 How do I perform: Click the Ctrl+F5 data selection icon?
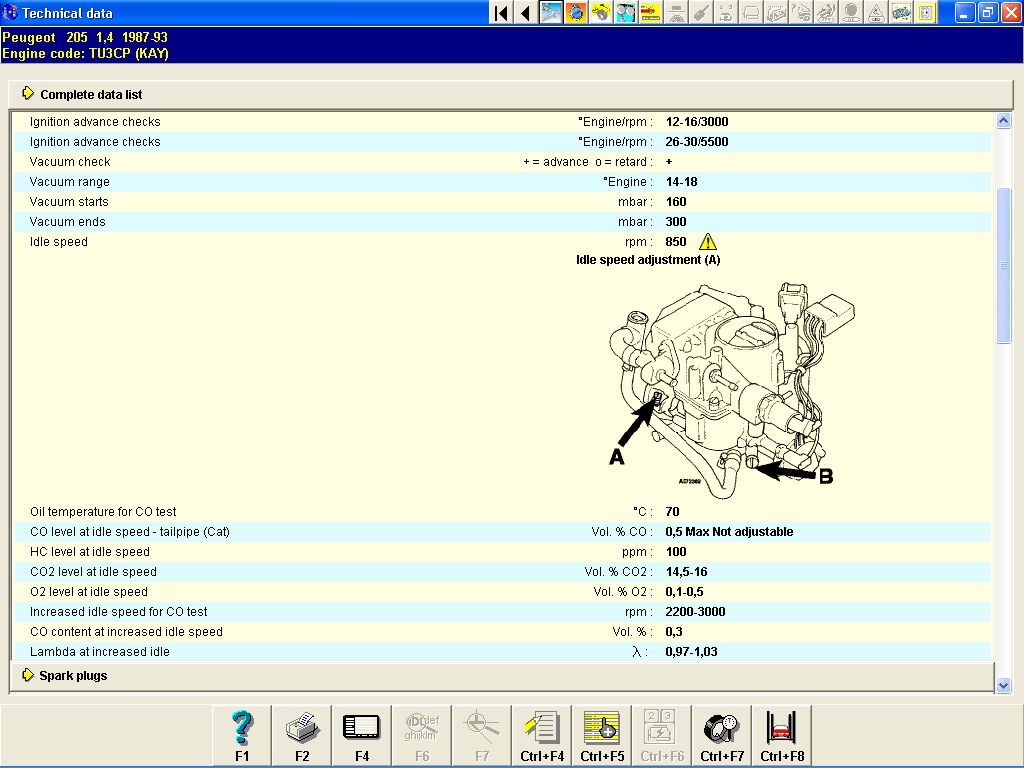click(602, 735)
